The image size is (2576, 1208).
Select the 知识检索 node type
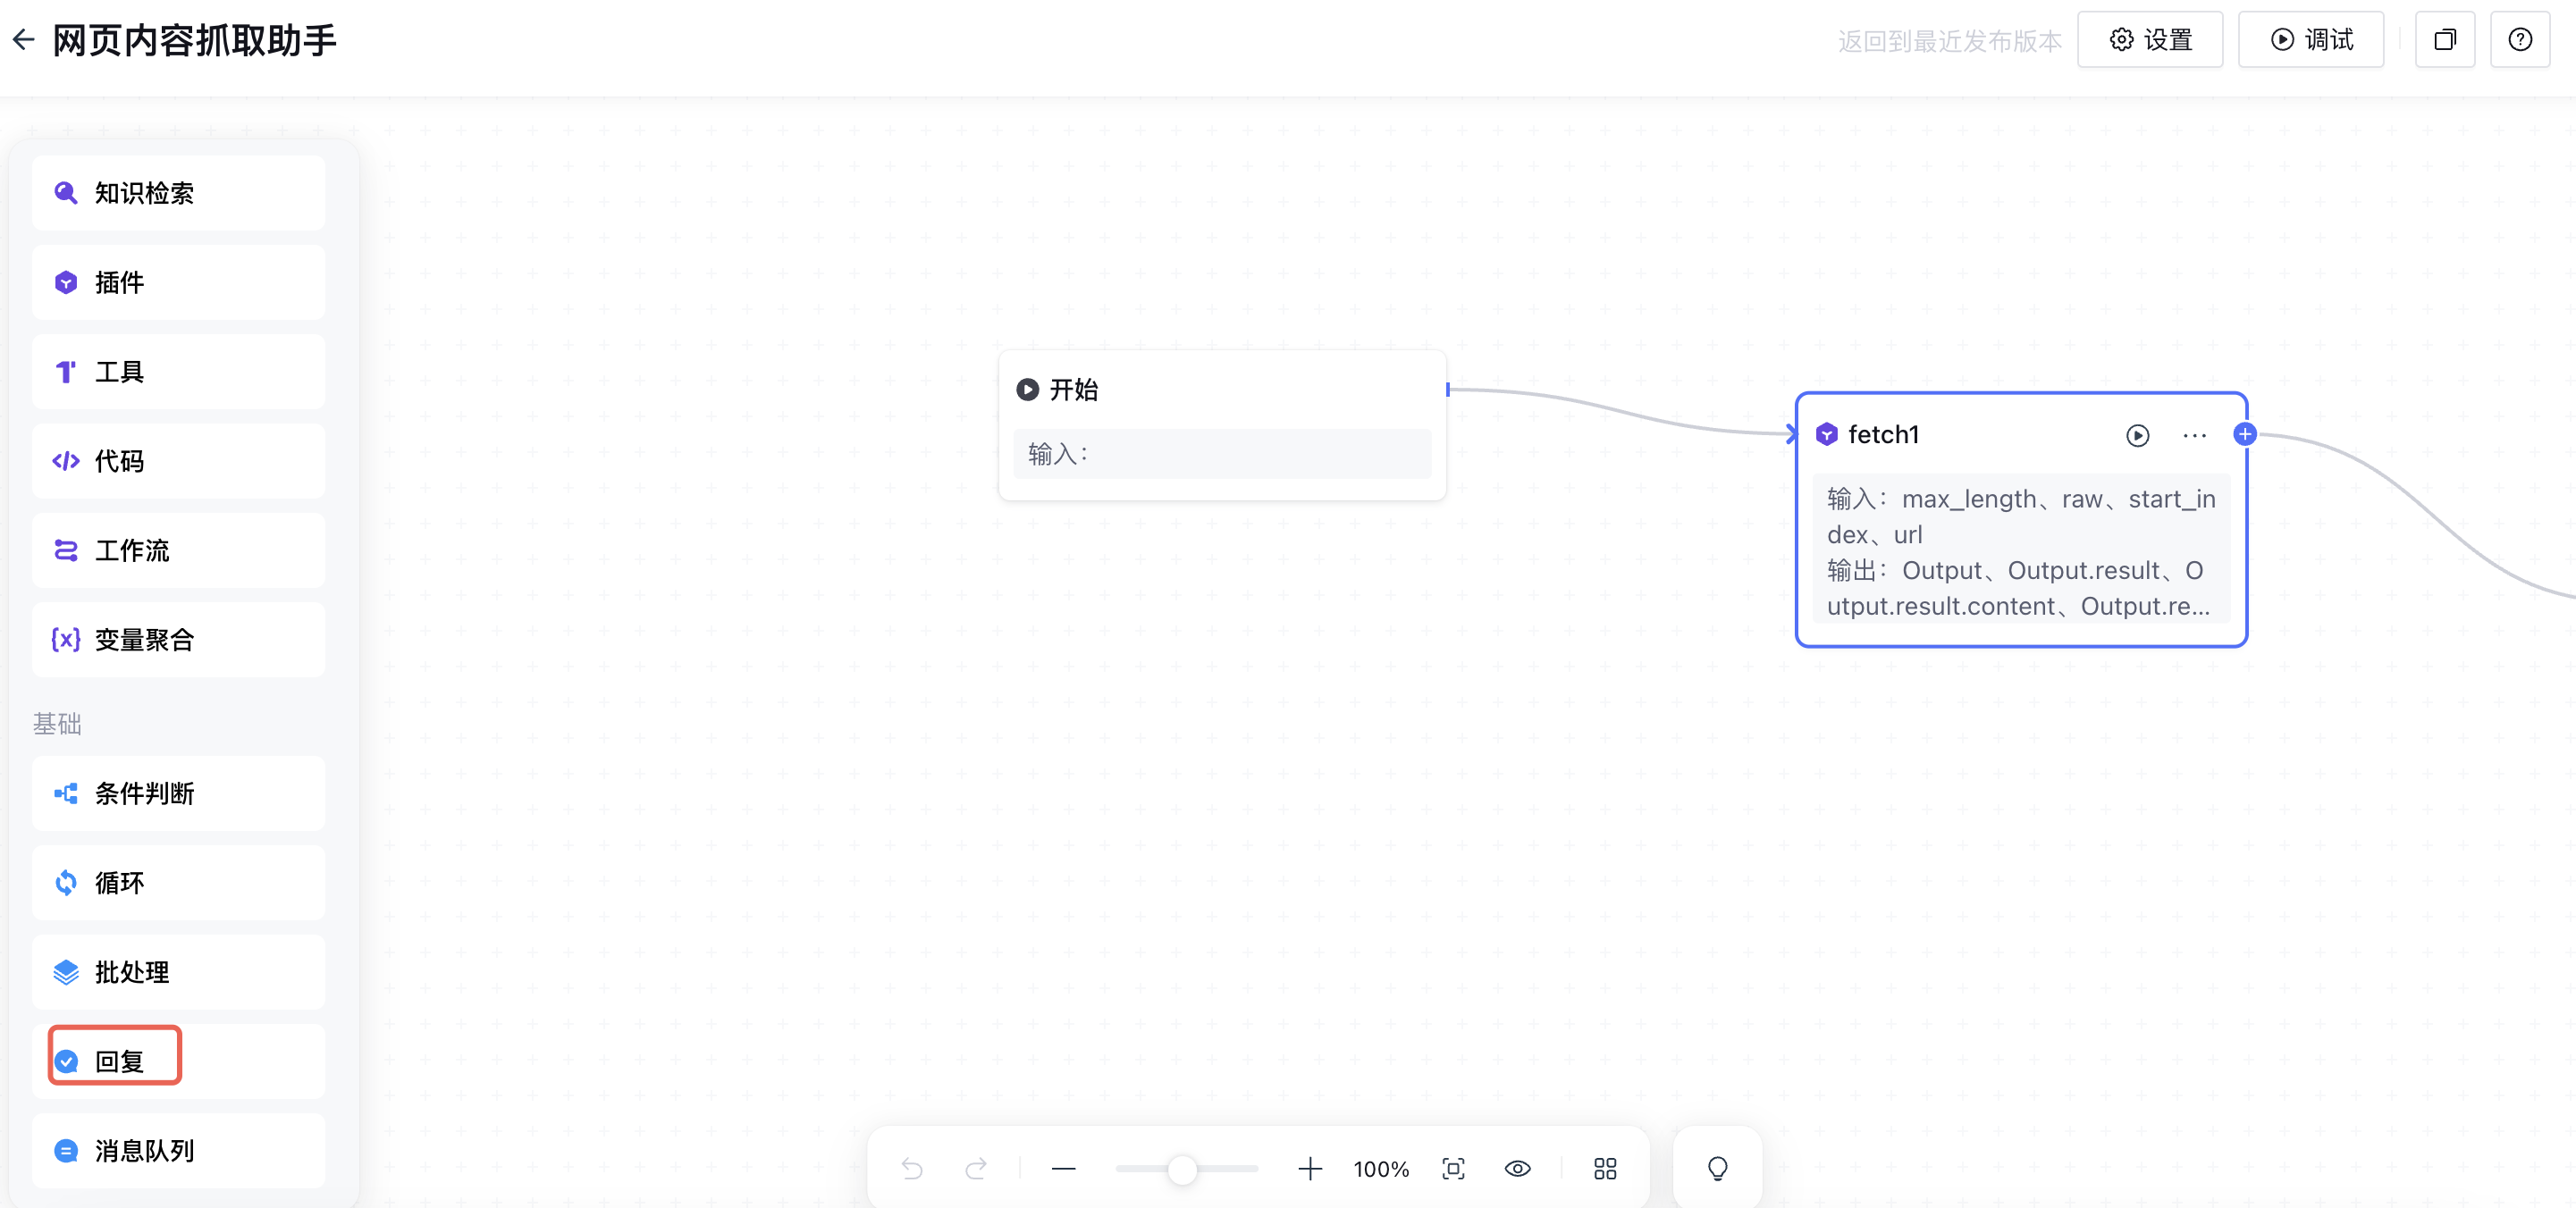178,193
